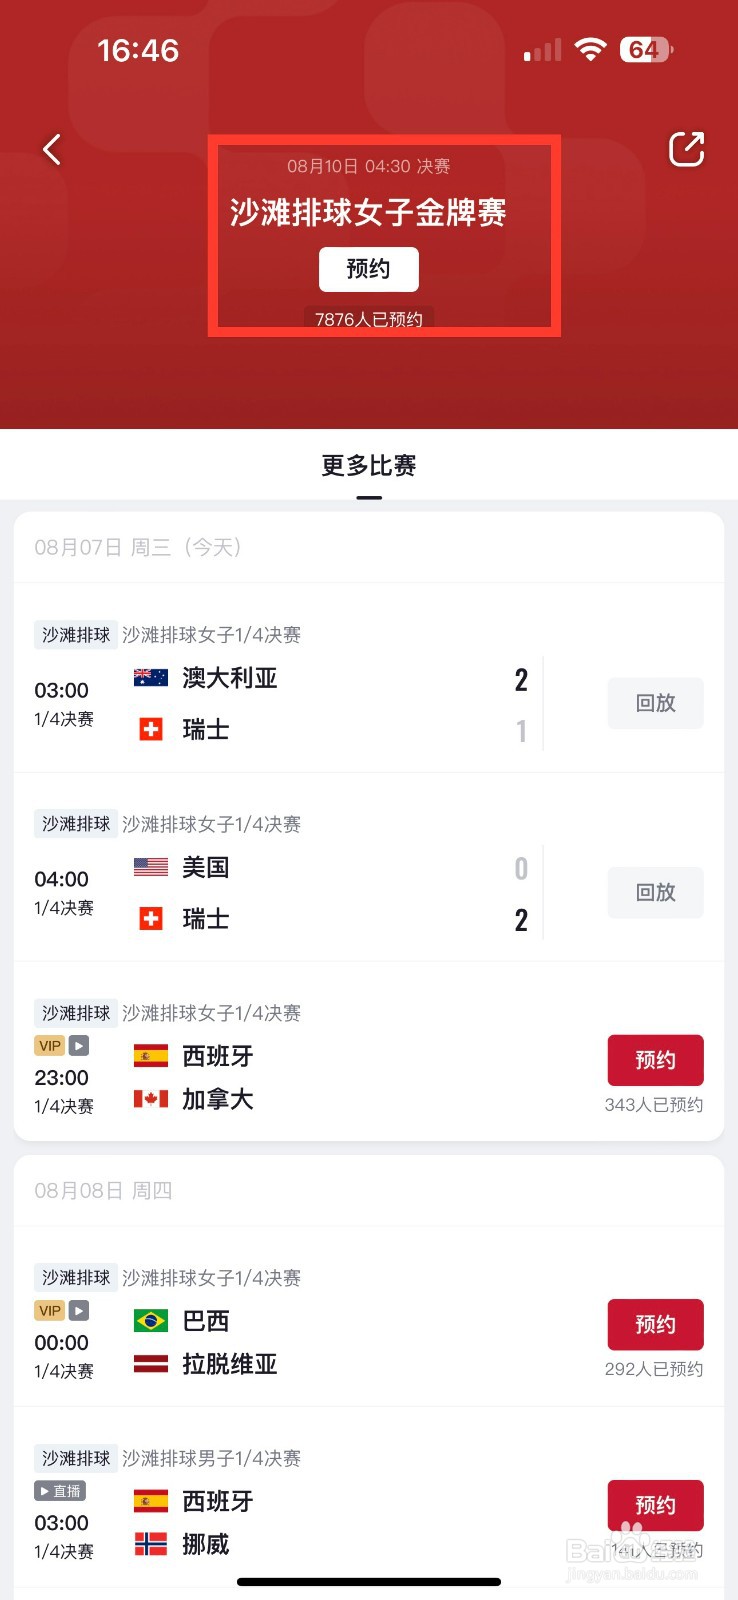Tap the Canada flag icon
738x1600 pixels.
tap(151, 1099)
